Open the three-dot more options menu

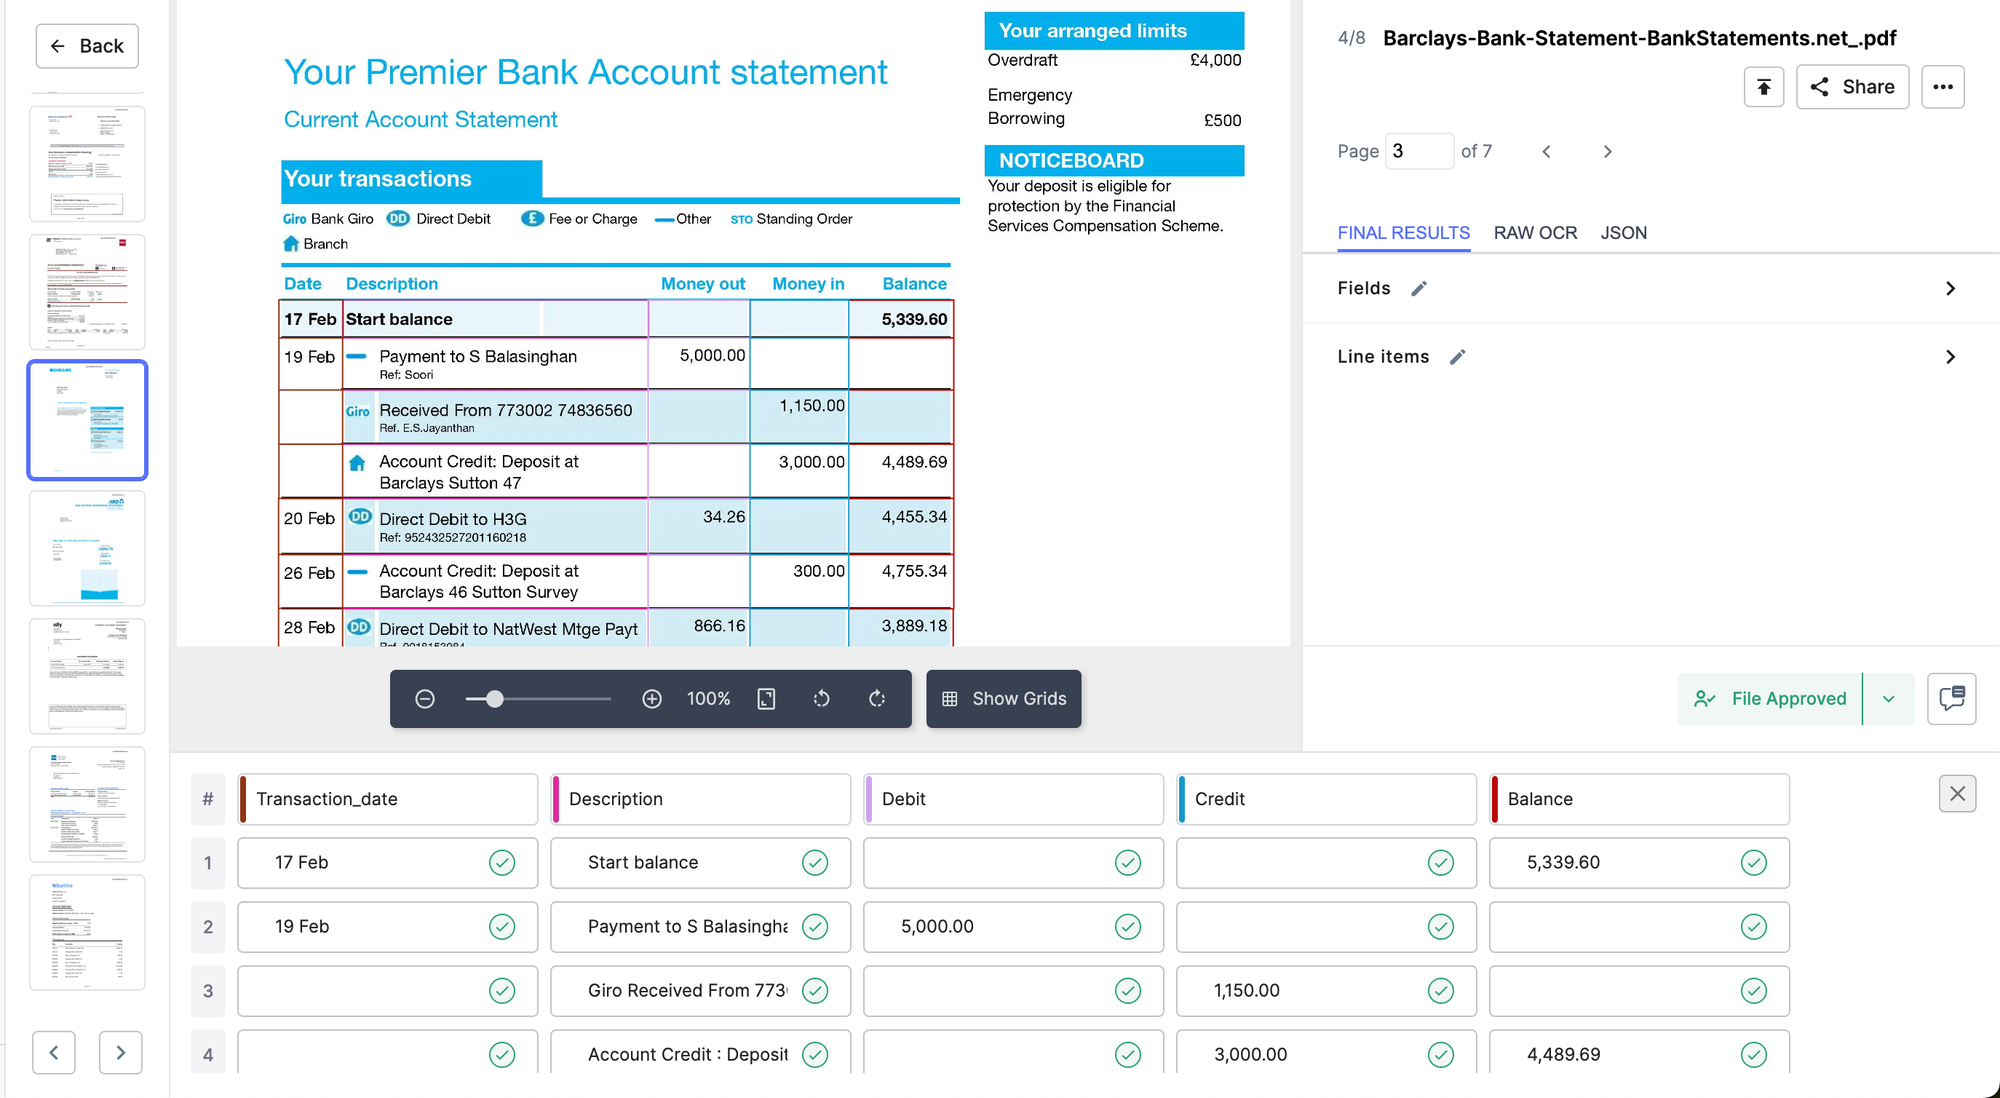tap(1943, 87)
